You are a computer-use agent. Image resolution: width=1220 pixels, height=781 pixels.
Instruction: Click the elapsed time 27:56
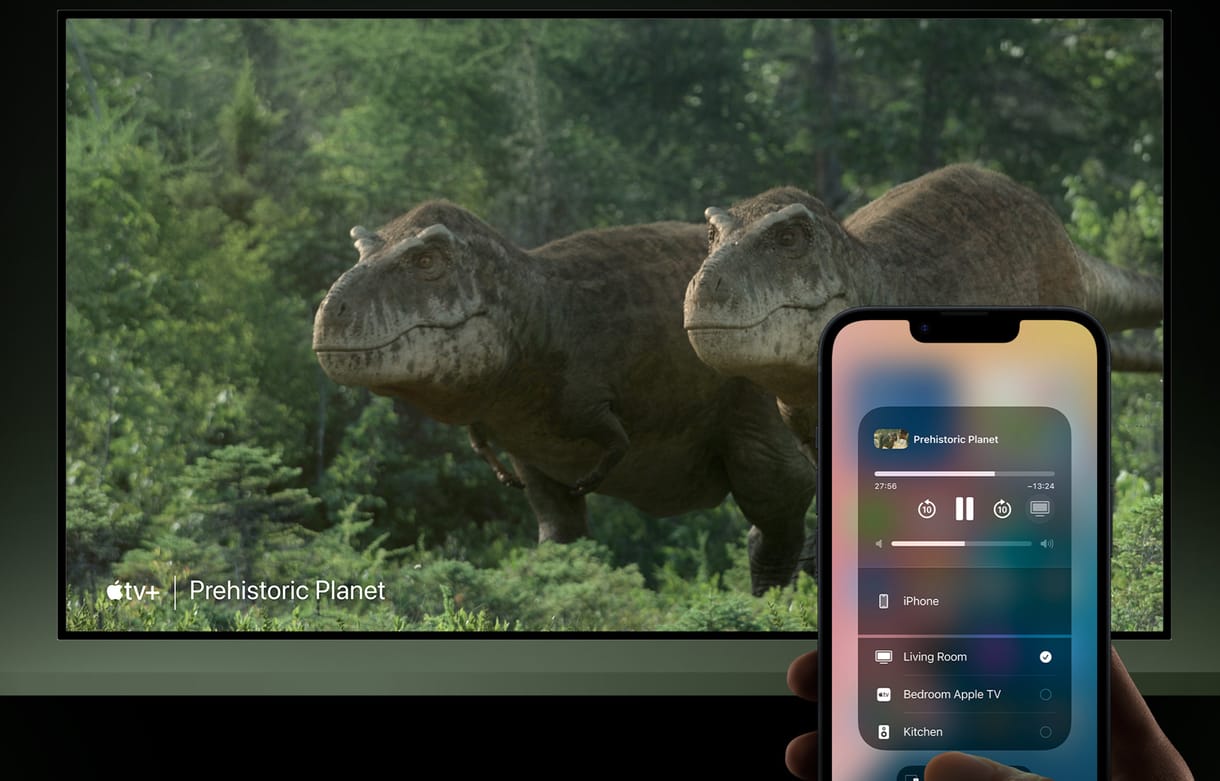885,486
